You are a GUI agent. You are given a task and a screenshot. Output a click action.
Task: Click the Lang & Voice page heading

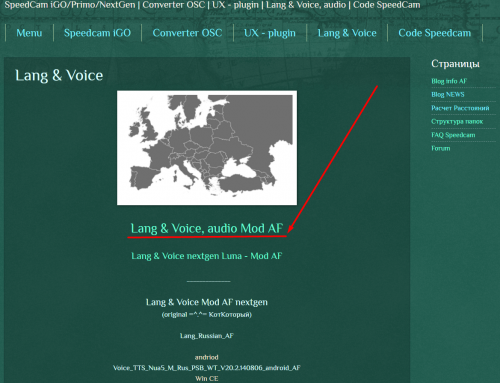pos(59,76)
